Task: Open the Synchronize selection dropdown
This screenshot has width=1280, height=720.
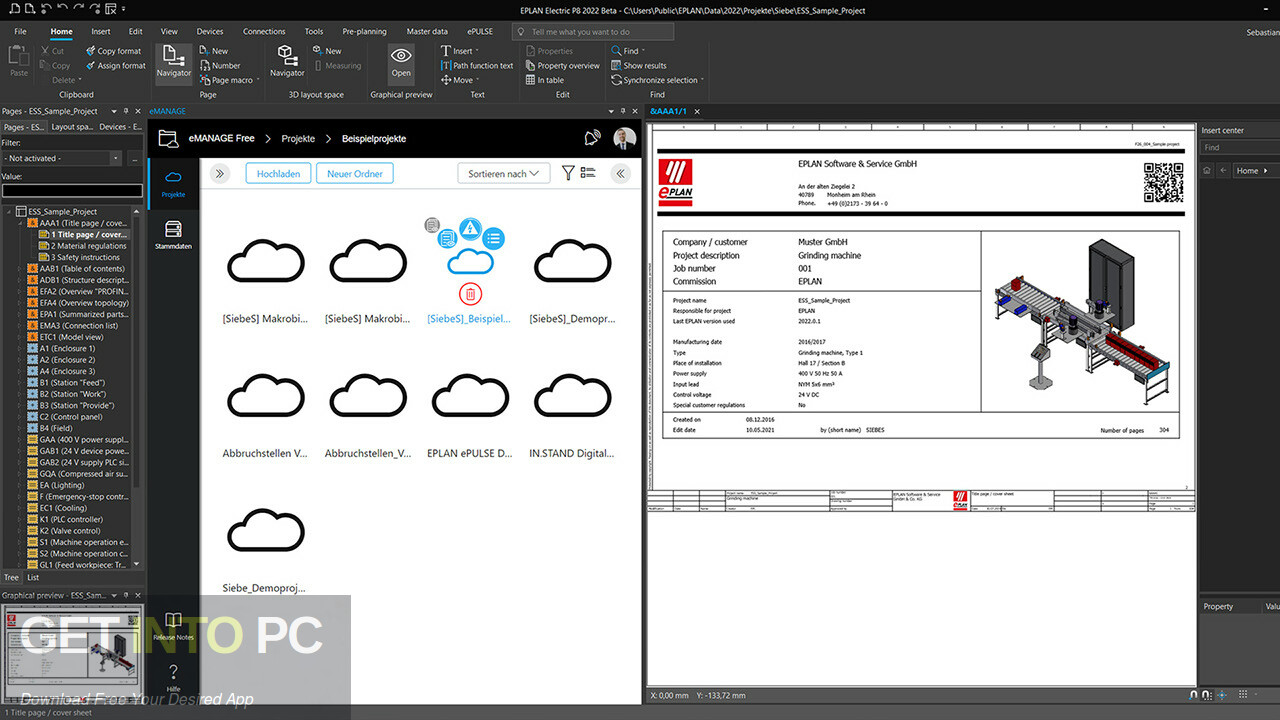Action: (x=657, y=80)
